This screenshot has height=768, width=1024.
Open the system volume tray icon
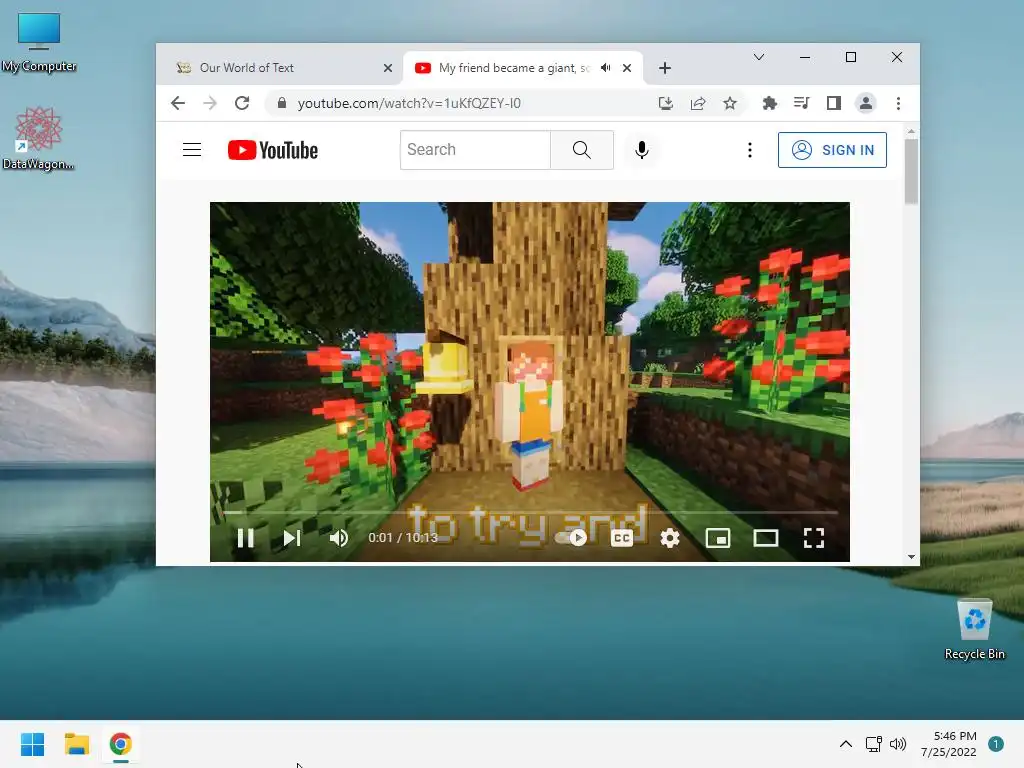[x=898, y=744]
